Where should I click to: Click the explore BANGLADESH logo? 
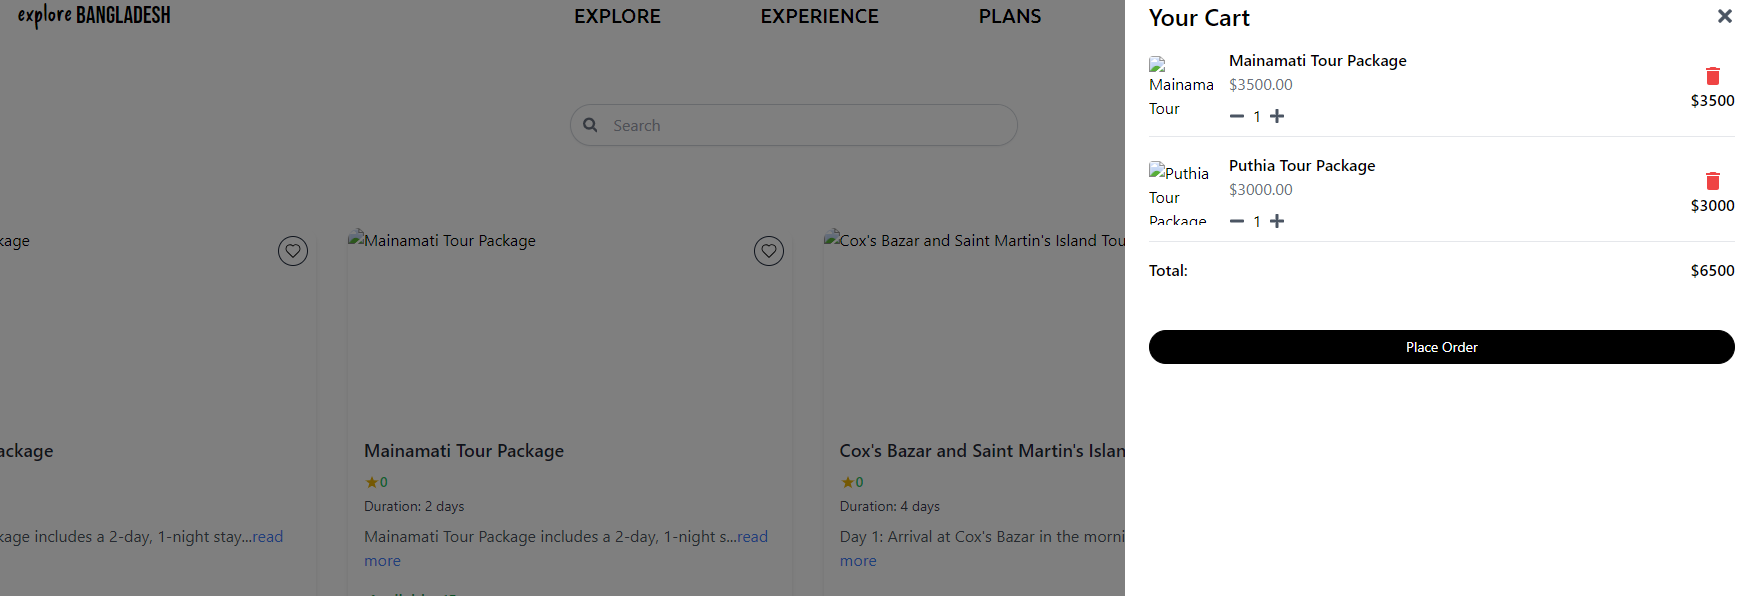(94, 16)
